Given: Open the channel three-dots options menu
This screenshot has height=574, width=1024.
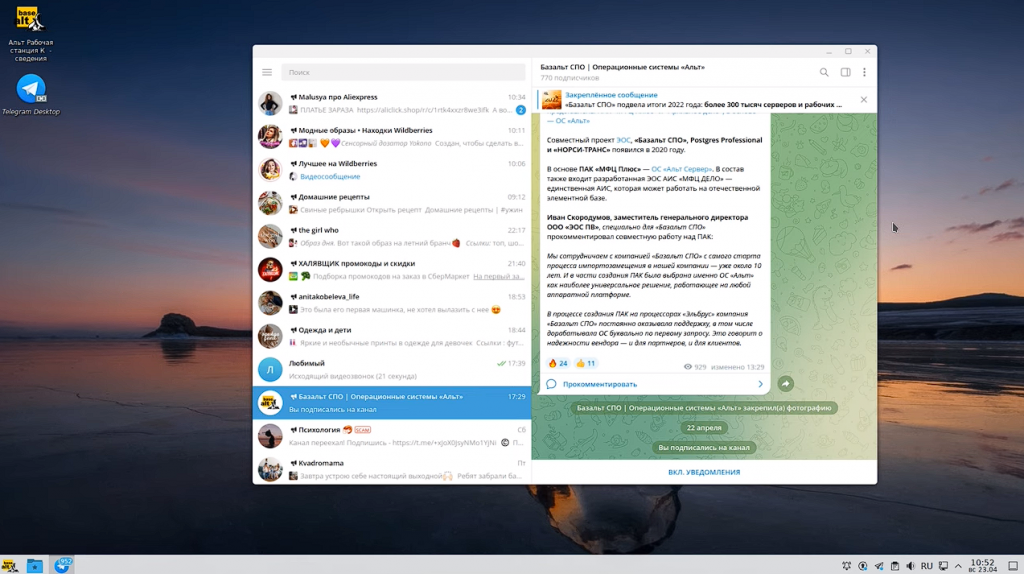Looking at the screenshot, I should (x=865, y=72).
